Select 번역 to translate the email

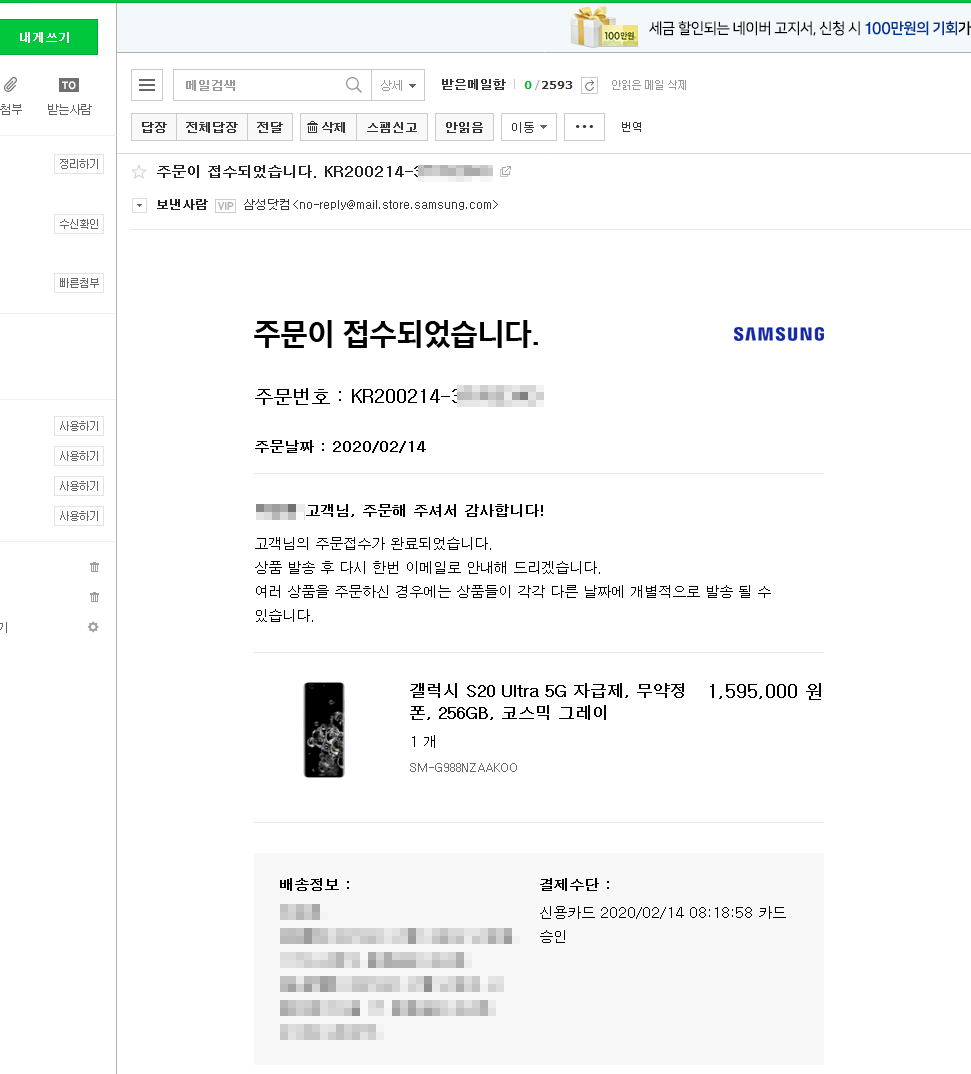pos(631,127)
